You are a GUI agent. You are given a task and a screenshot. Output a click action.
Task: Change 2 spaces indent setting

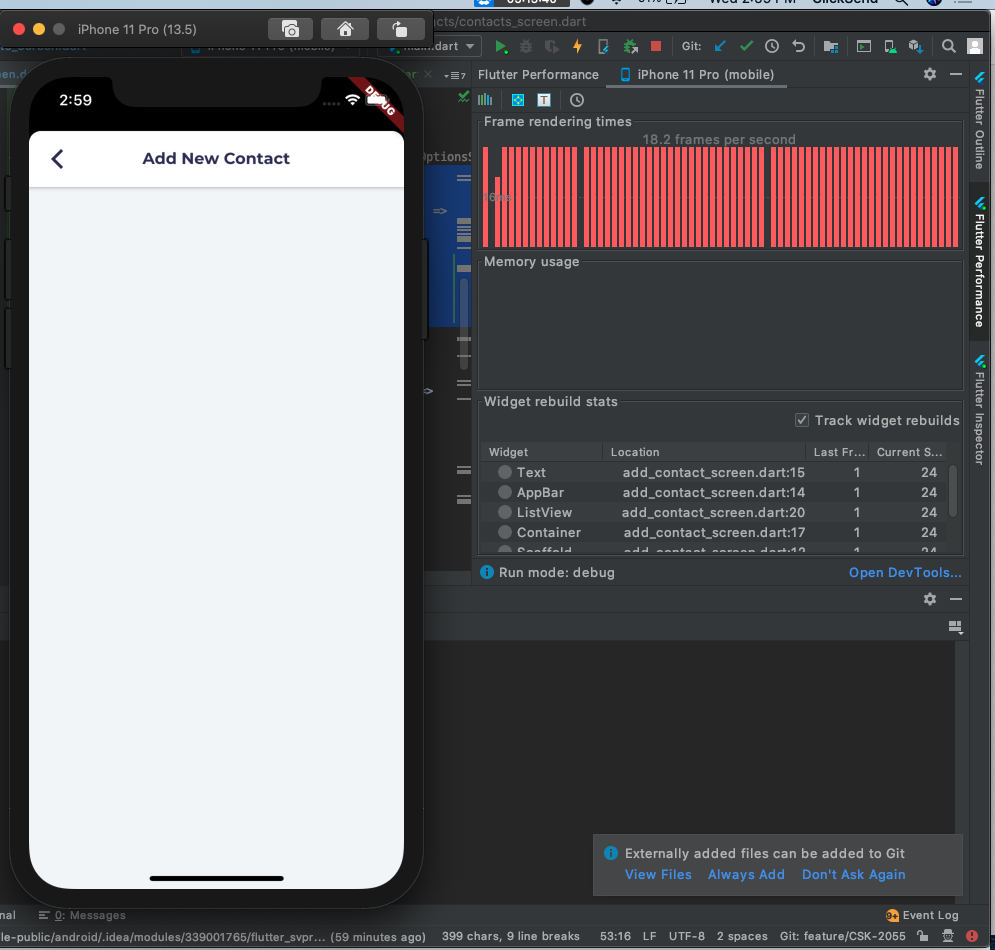click(742, 936)
